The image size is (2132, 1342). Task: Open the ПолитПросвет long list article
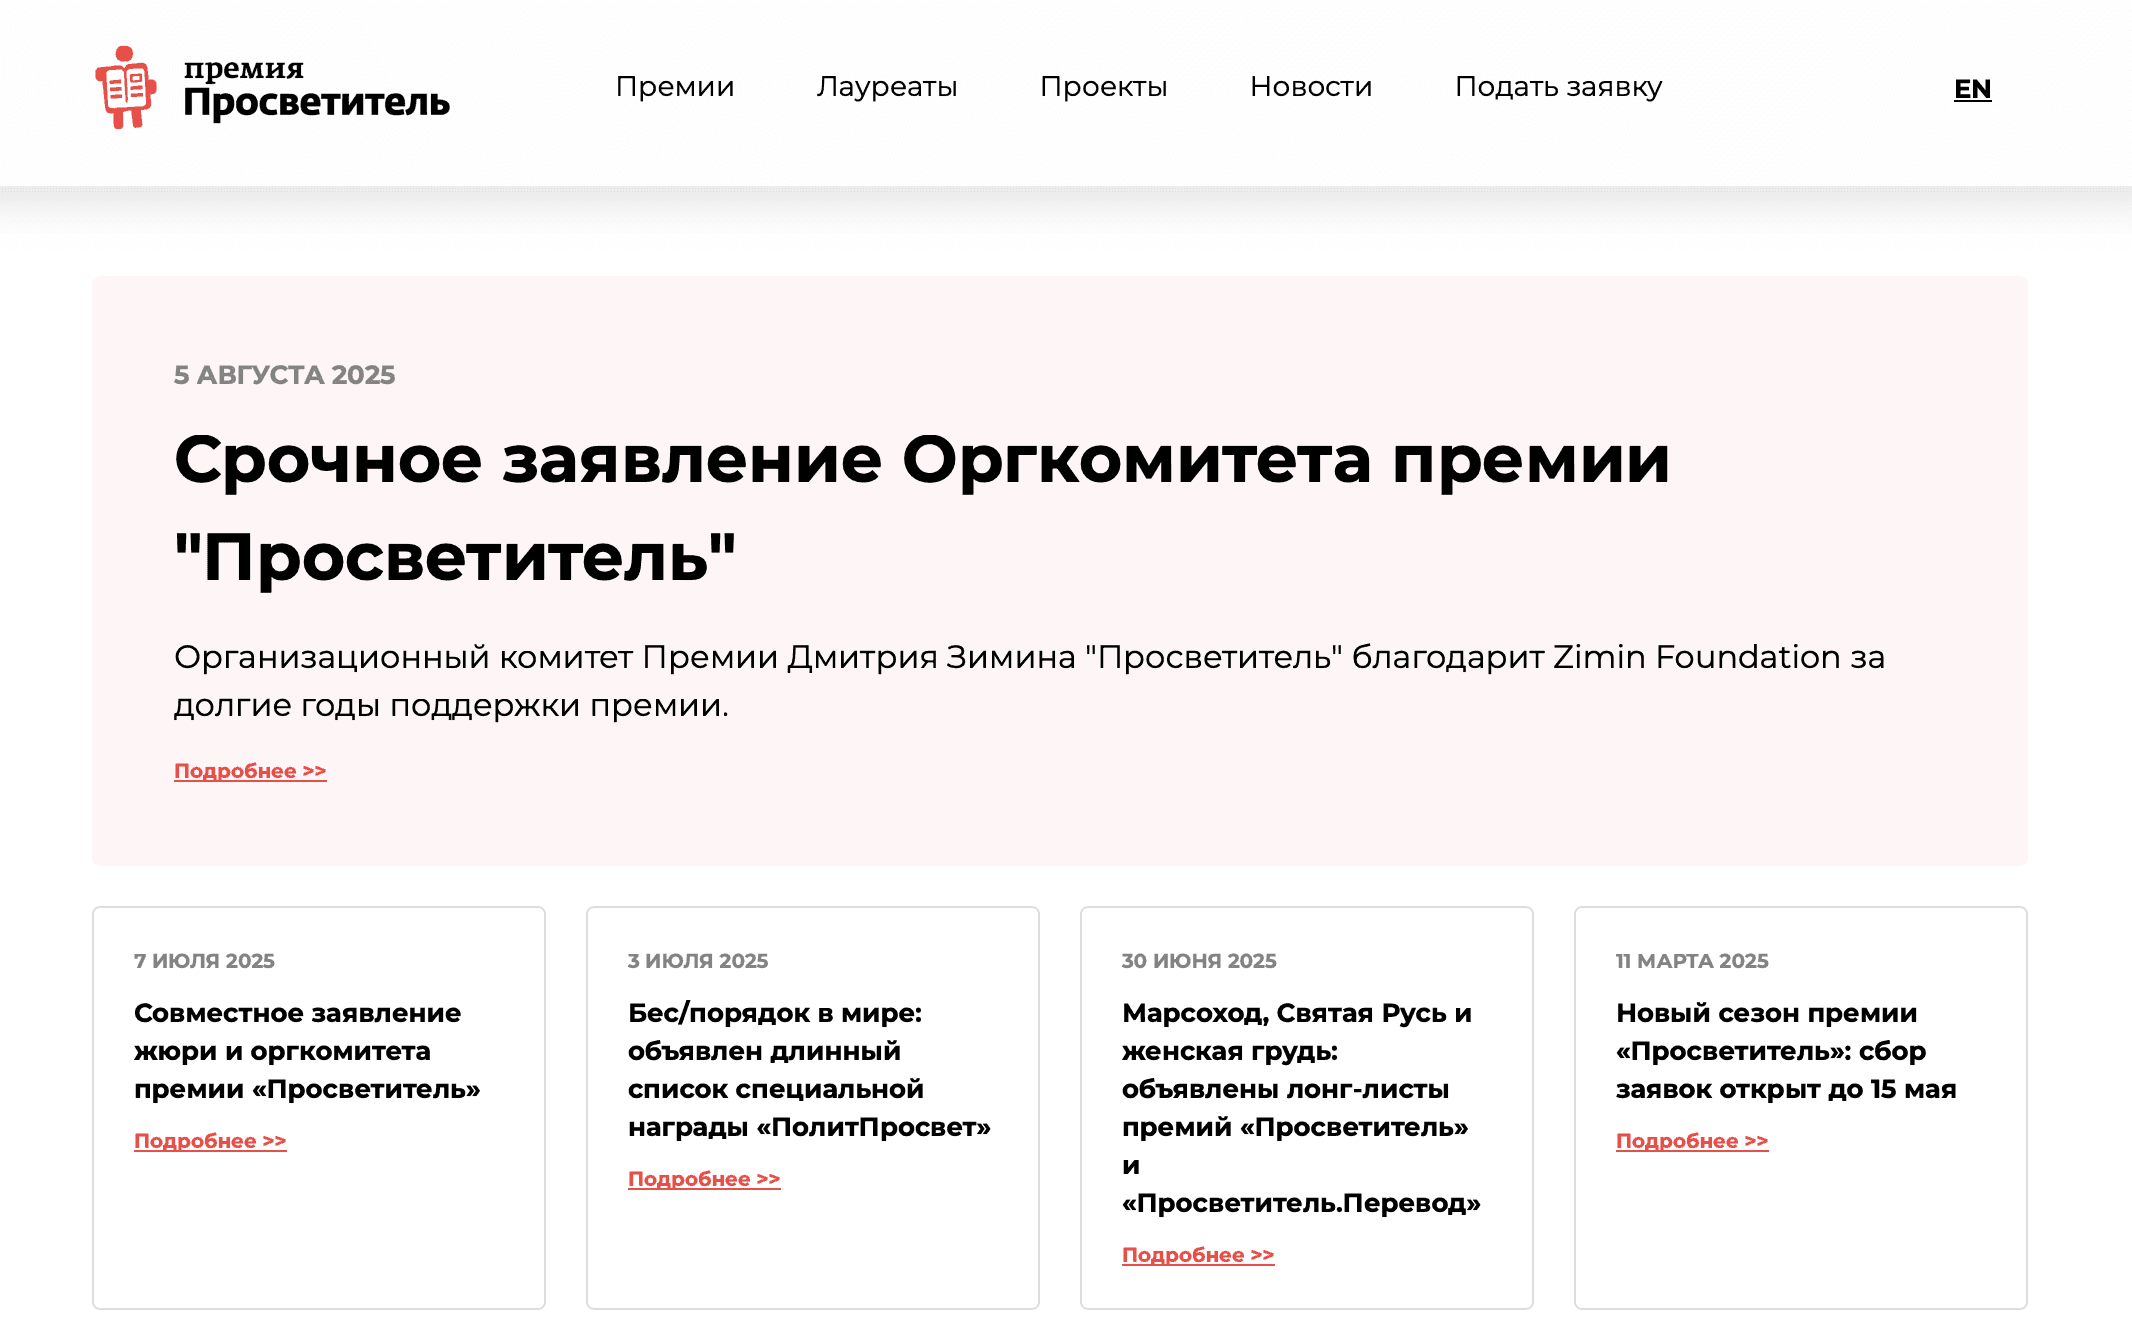coord(809,1070)
